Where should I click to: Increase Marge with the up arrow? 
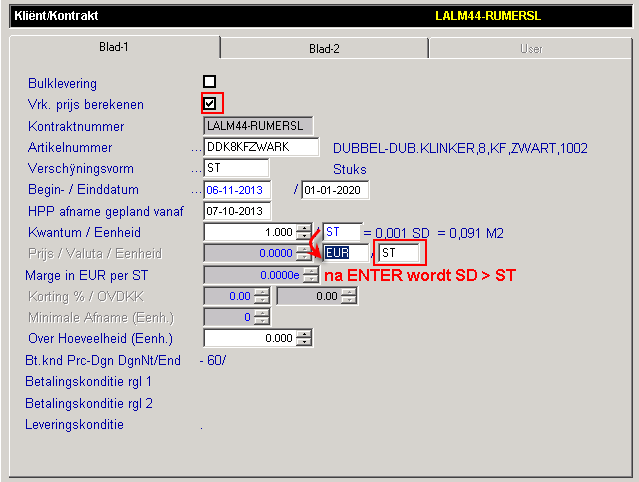coord(311,271)
